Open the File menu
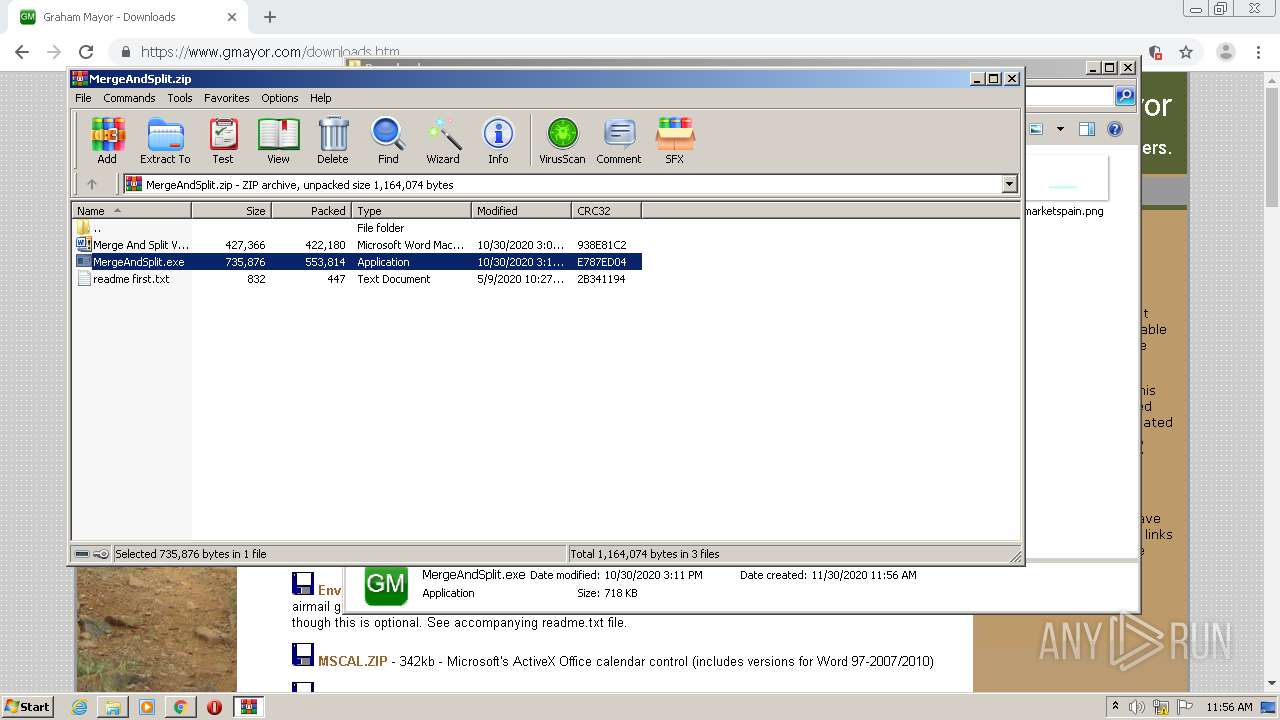The height and width of the screenshot is (720, 1280). [x=83, y=98]
